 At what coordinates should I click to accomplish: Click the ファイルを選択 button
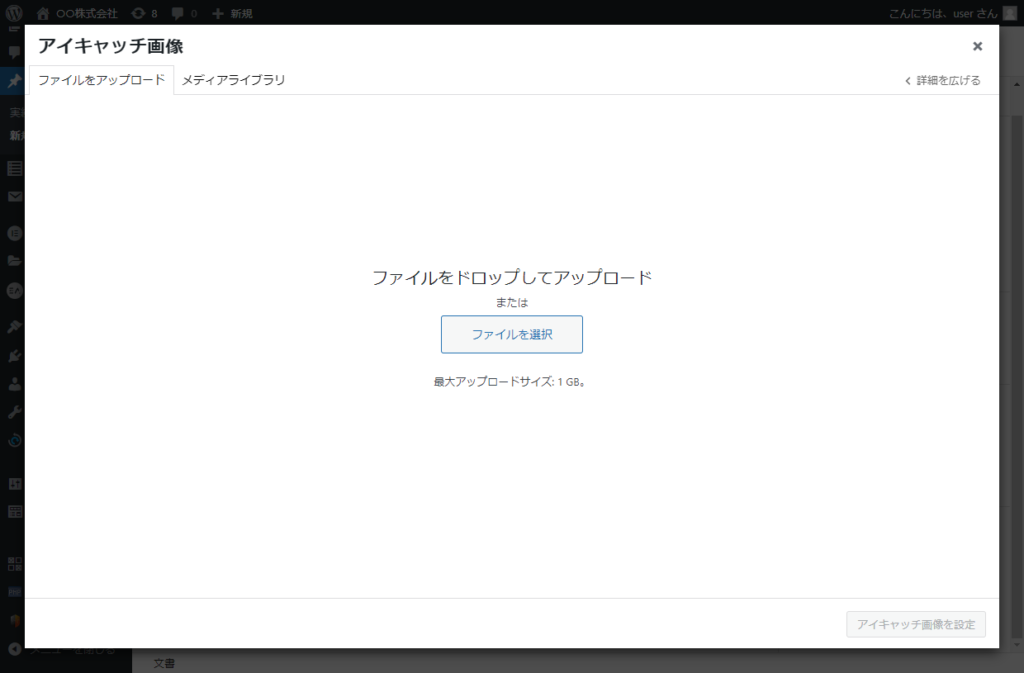click(x=511, y=334)
